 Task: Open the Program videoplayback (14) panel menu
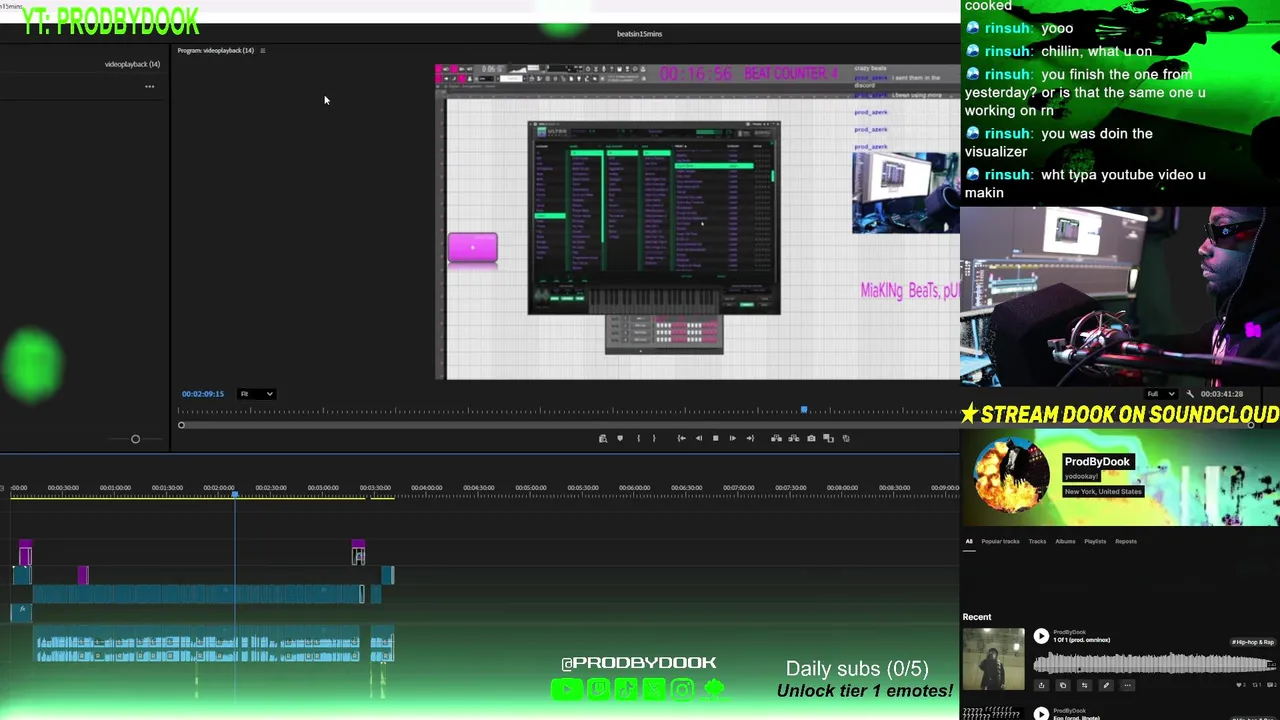[x=263, y=50]
